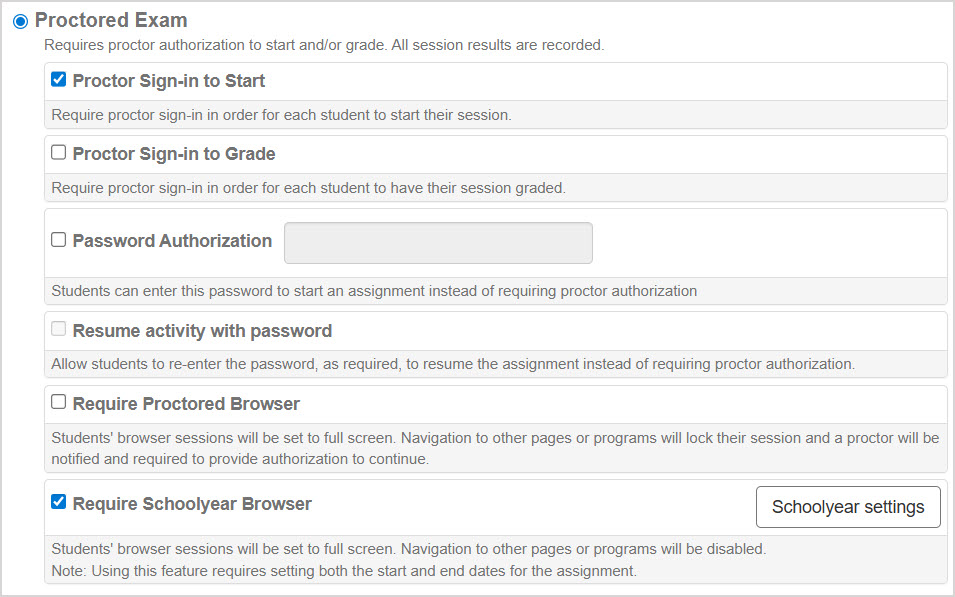This screenshot has width=955, height=597.
Task: Check the Require Proctored Browser checkbox
Action: point(59,402)
